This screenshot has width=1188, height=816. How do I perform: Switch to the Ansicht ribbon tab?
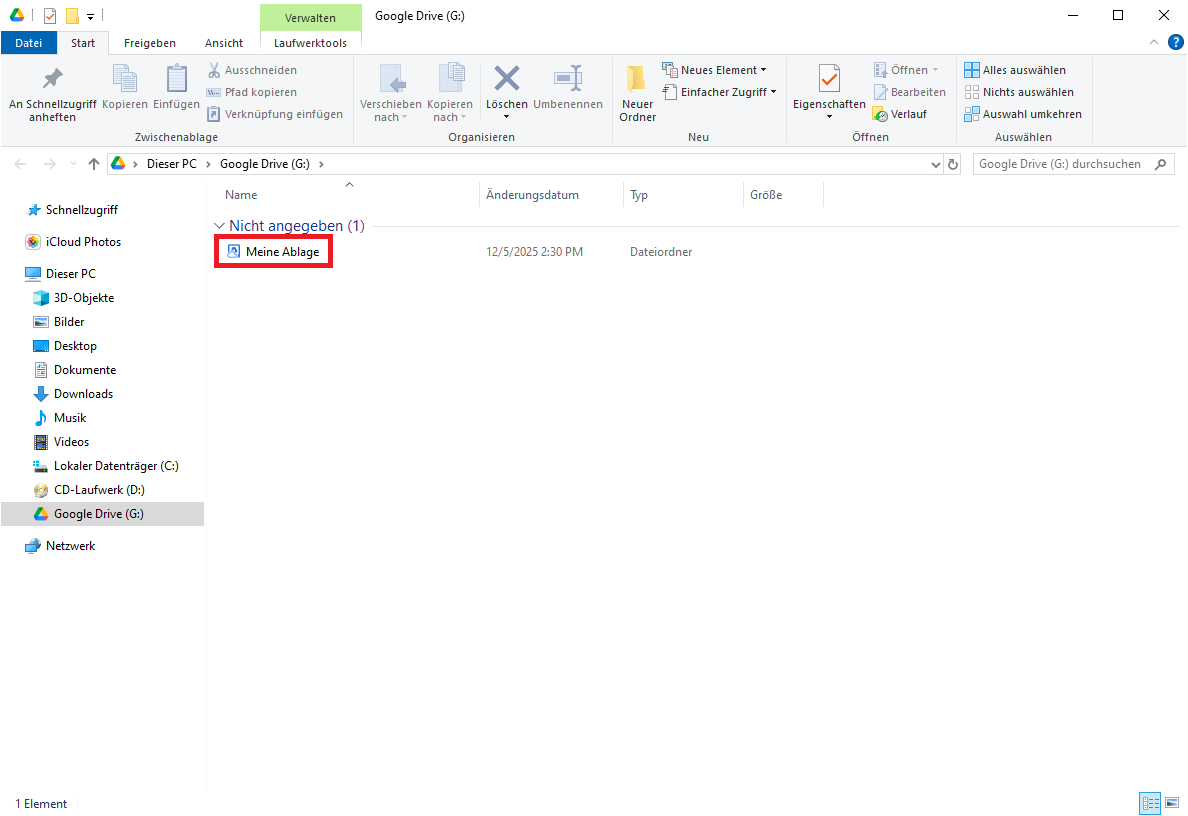224,43
